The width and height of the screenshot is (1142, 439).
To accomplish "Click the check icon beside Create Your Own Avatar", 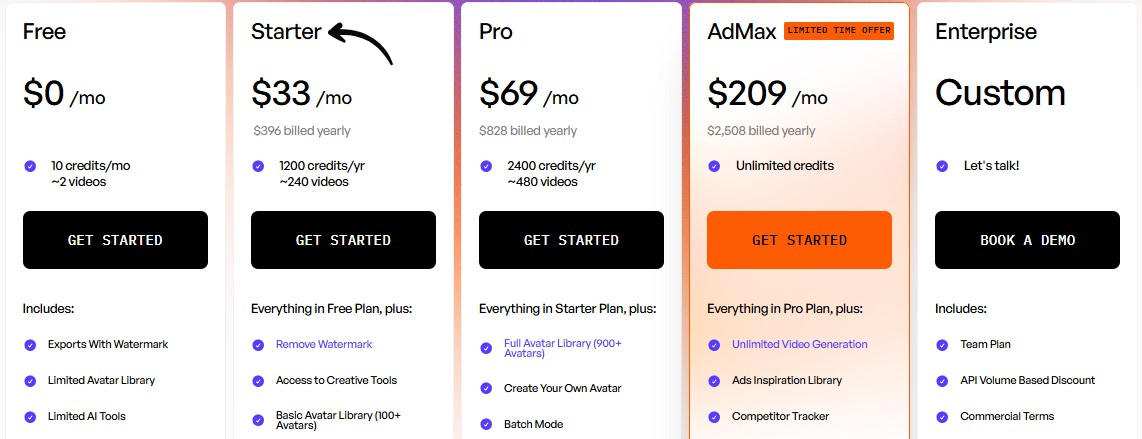I will (486, 388).
